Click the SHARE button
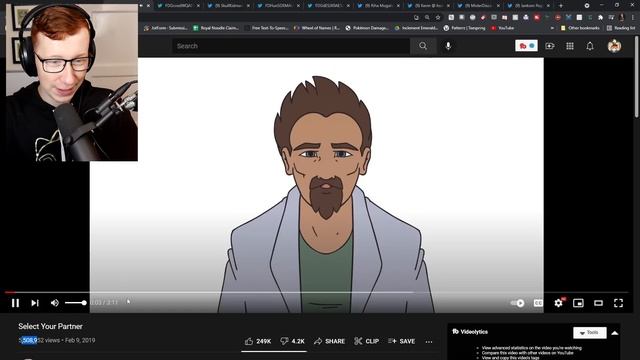 329,341
